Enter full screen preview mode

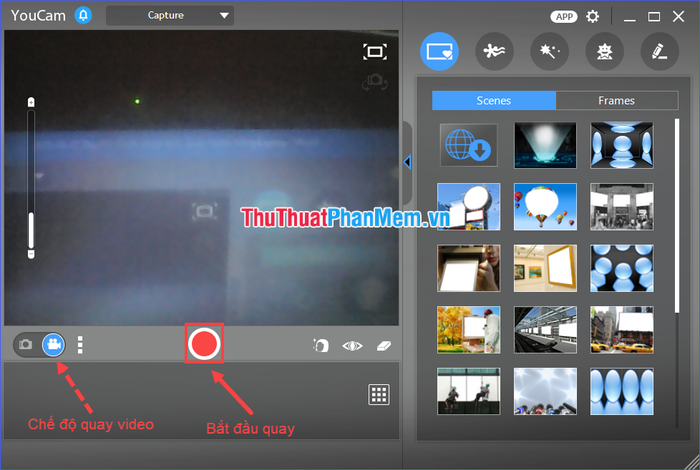(375, 52)
